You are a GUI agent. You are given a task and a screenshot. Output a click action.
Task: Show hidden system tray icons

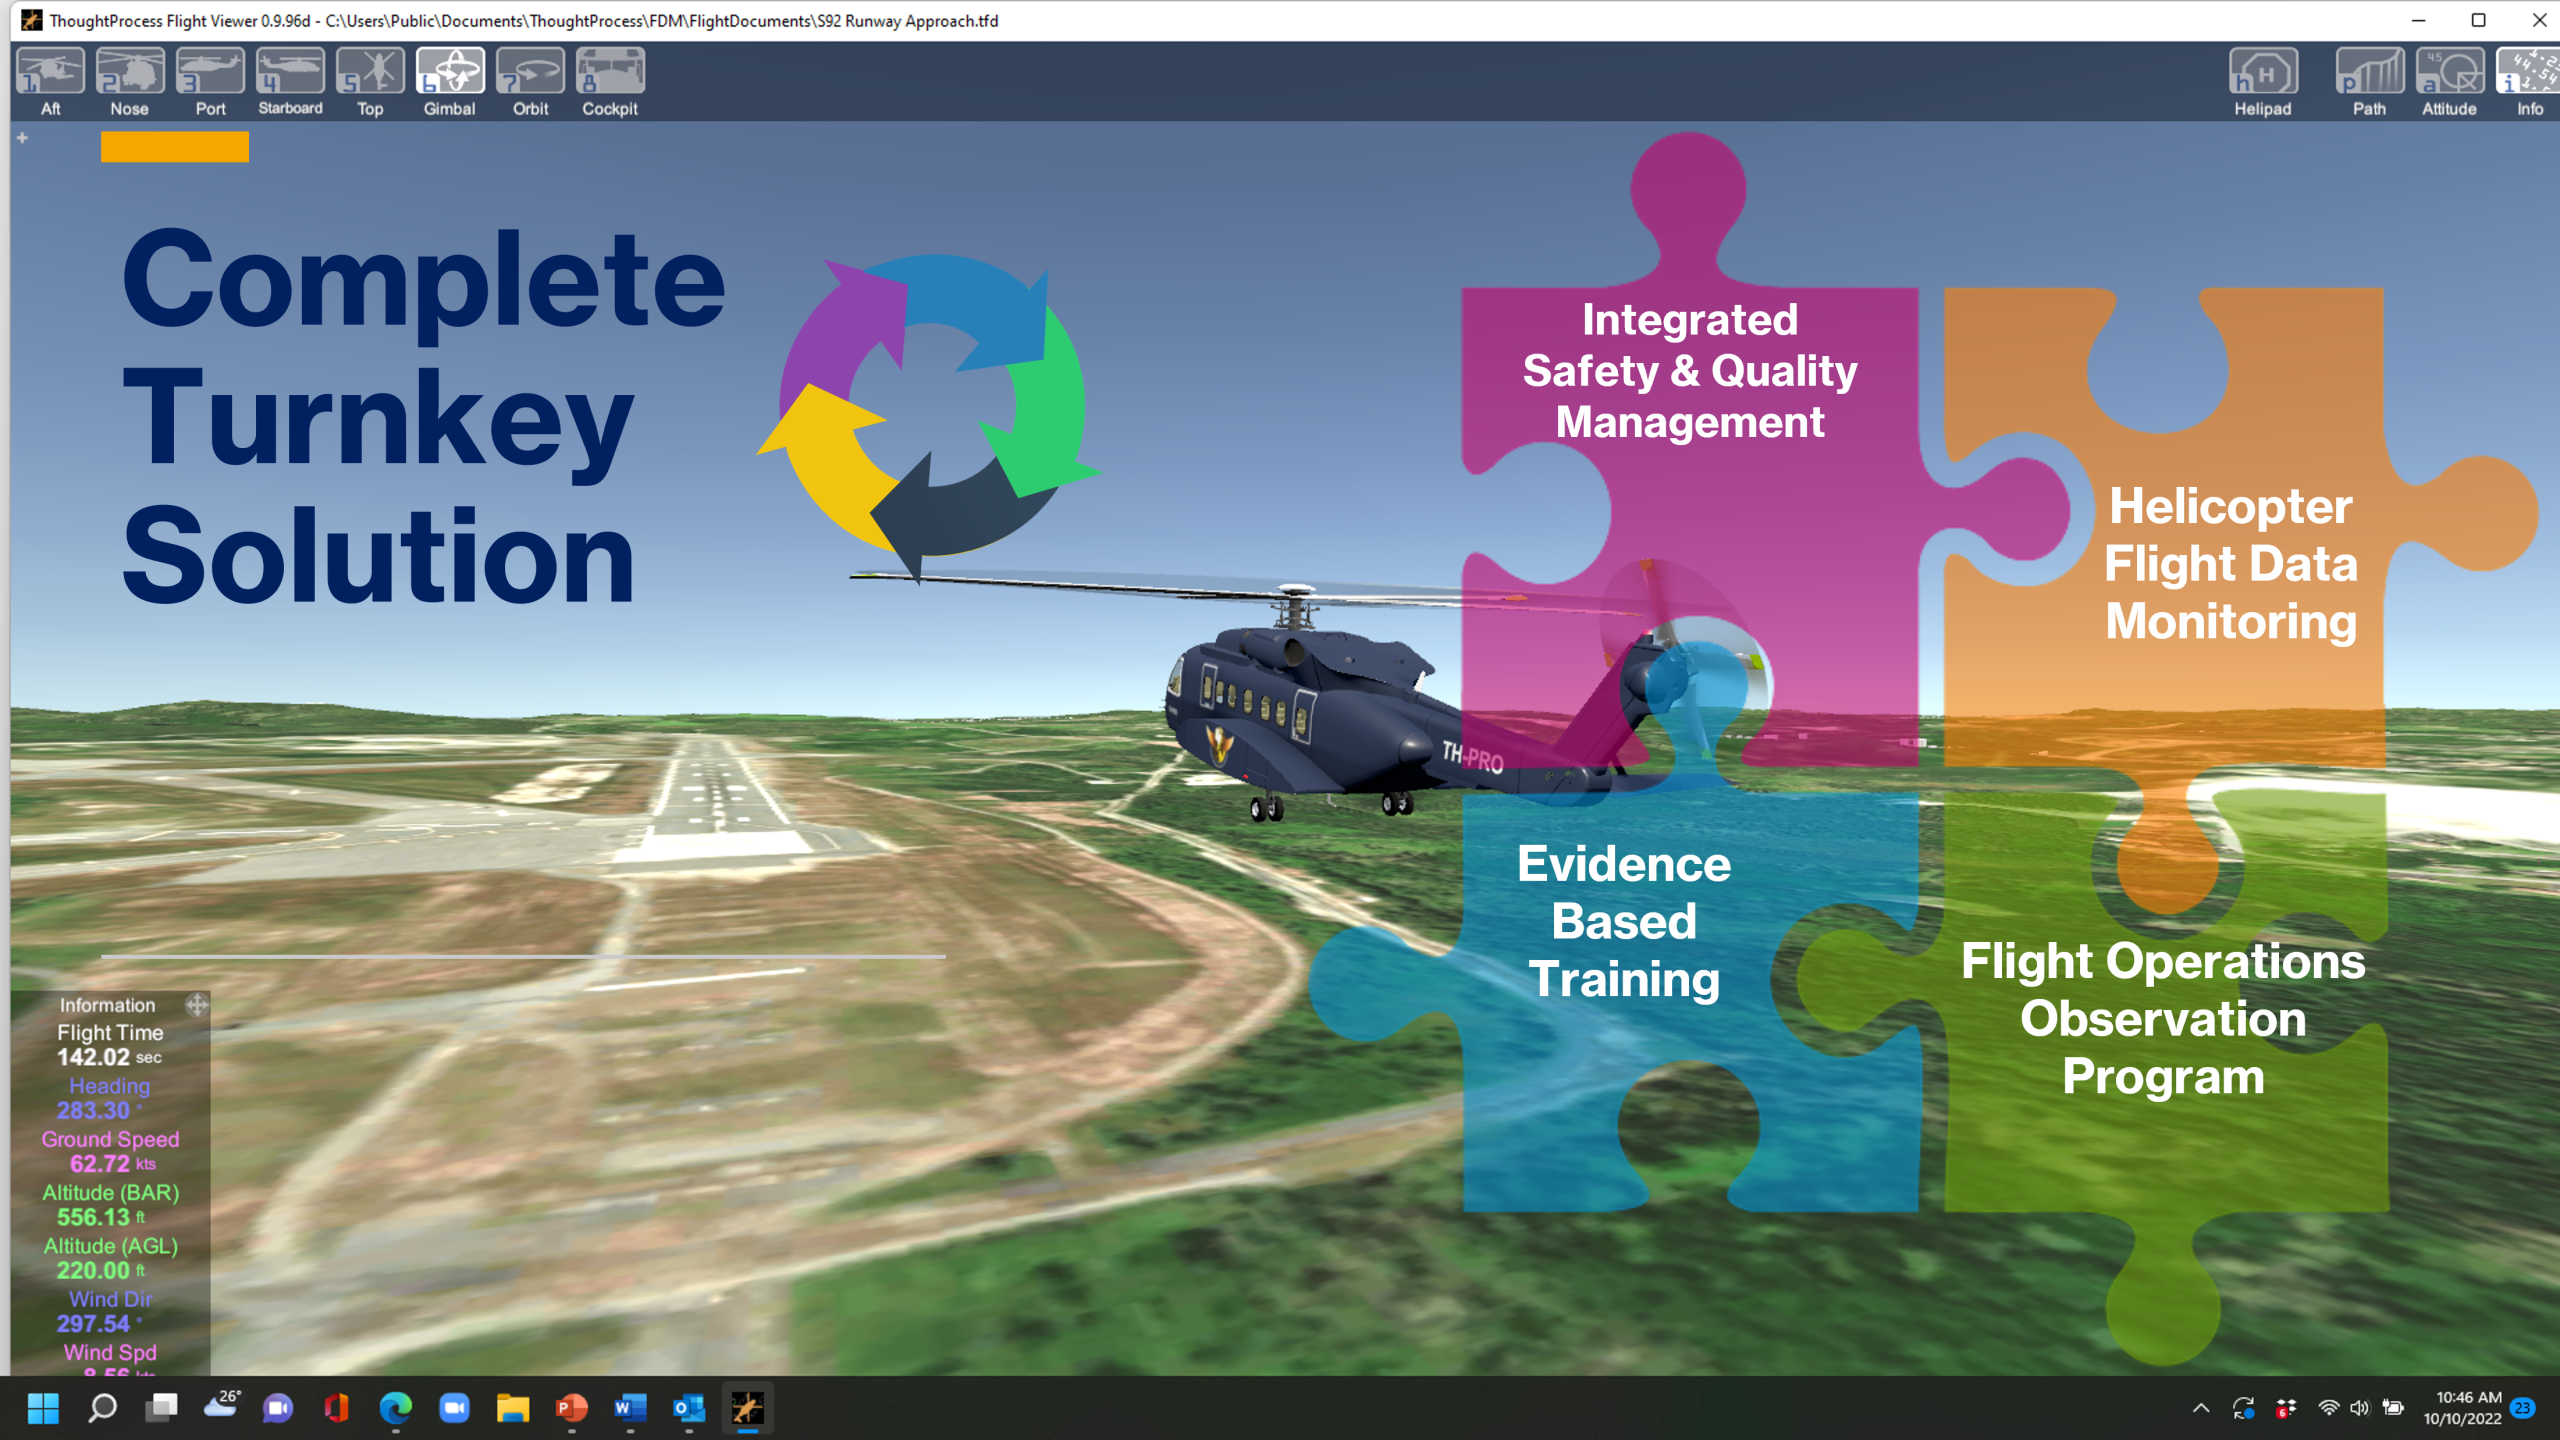pyautogui.click(x=2201, y=1408)
